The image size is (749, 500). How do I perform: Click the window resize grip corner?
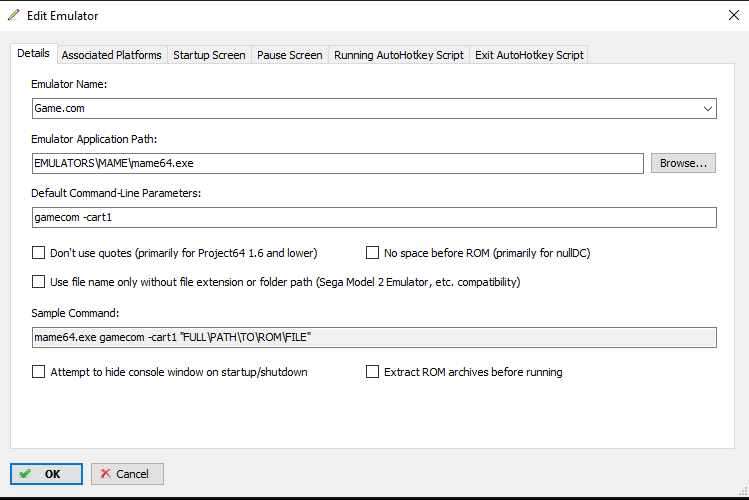coord(743,491)
